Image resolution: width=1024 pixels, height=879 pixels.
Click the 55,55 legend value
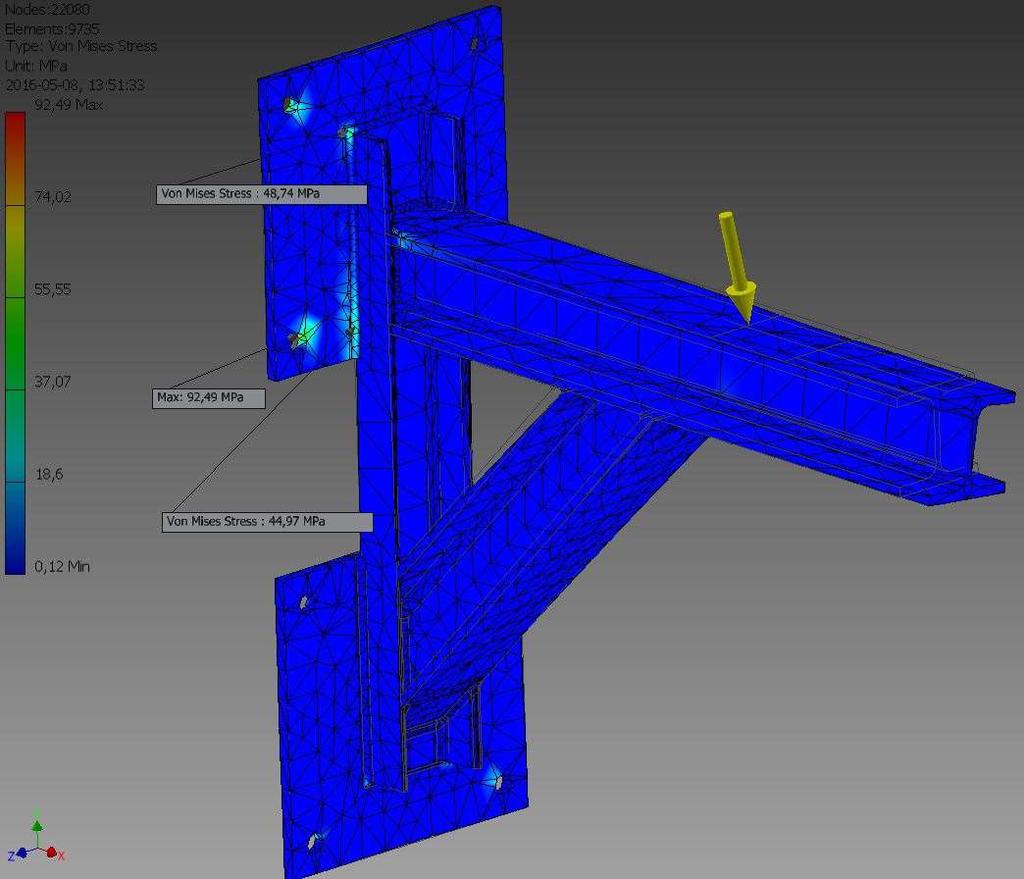[52, 289]
